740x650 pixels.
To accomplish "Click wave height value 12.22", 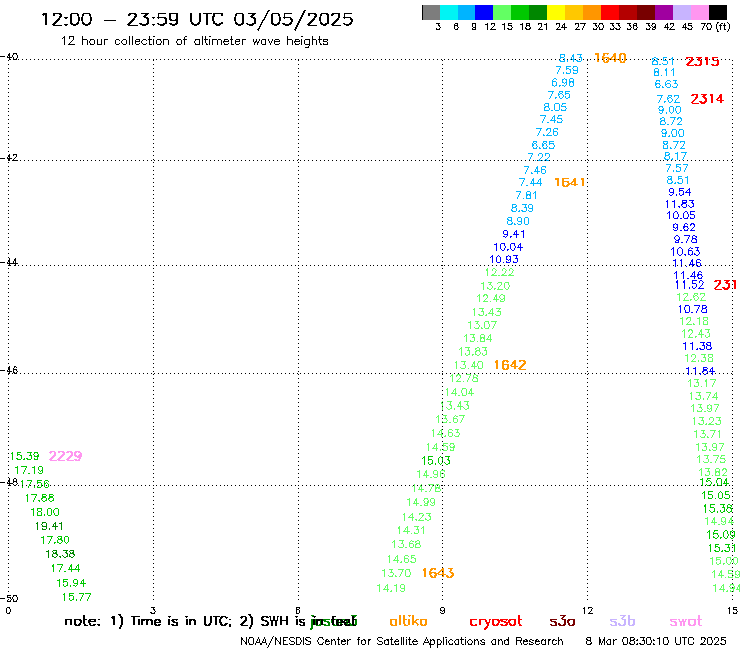I will [499, 272].
